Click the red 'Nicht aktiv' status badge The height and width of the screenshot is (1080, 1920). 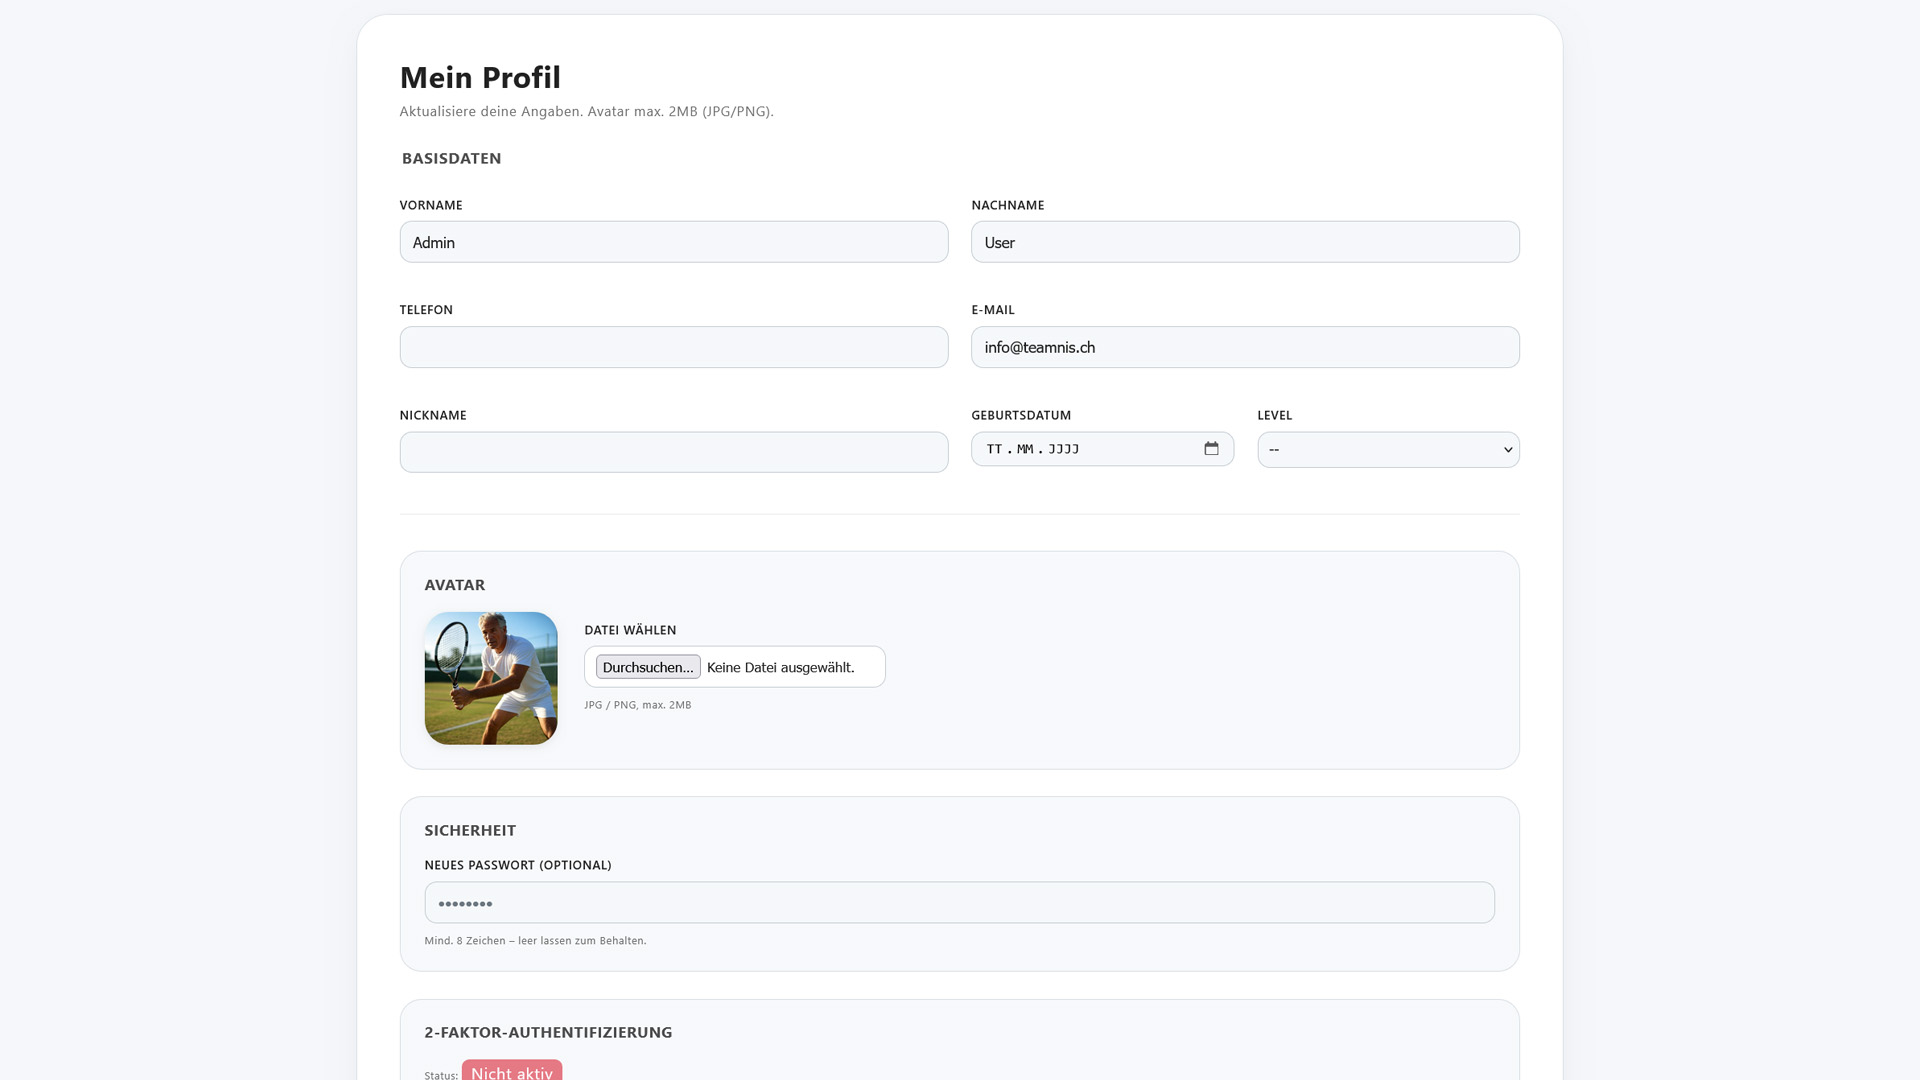pyautogui.click(x=511, y=1071)
